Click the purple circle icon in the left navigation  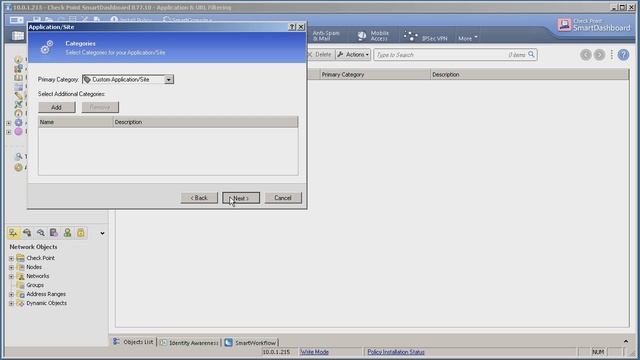pyautogui.click(x=18, y=131)
